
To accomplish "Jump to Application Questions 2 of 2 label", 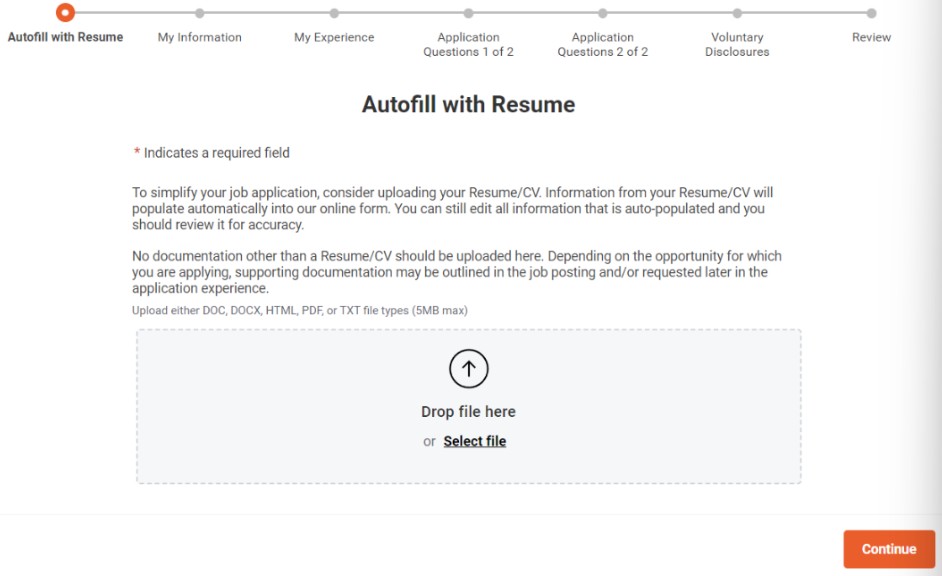I will 603,44.
